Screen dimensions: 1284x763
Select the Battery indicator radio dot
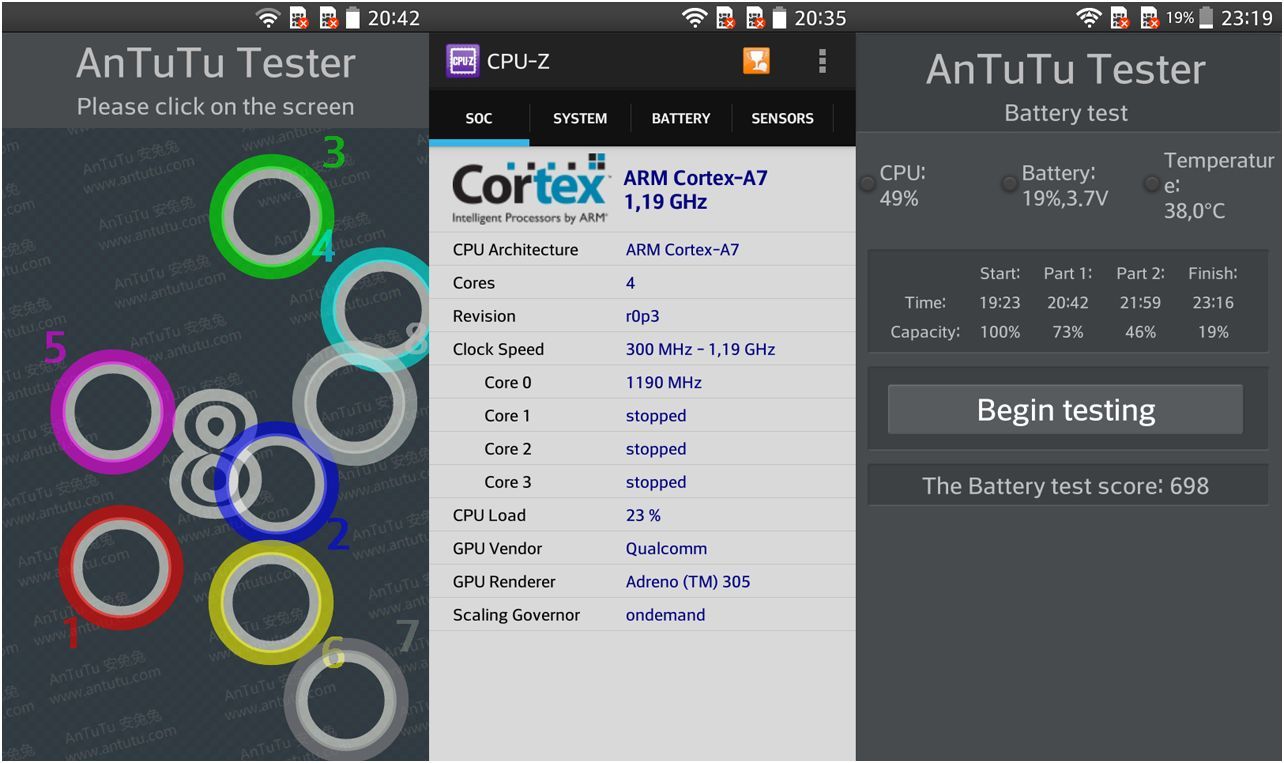(1009, 184)
